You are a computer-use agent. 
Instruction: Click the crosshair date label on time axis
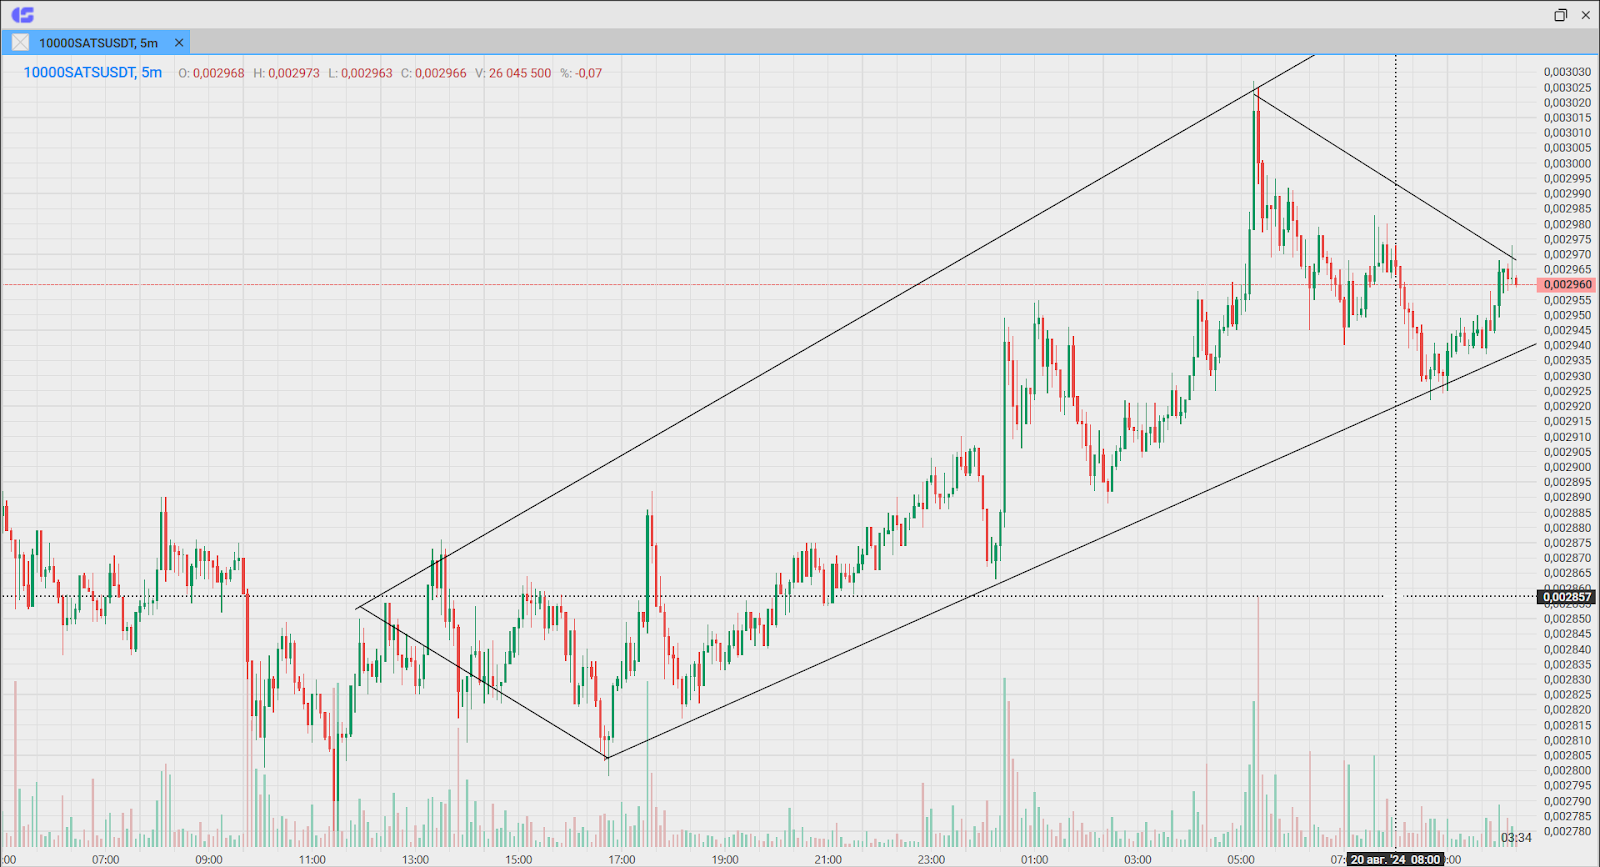click(1395, 859)
